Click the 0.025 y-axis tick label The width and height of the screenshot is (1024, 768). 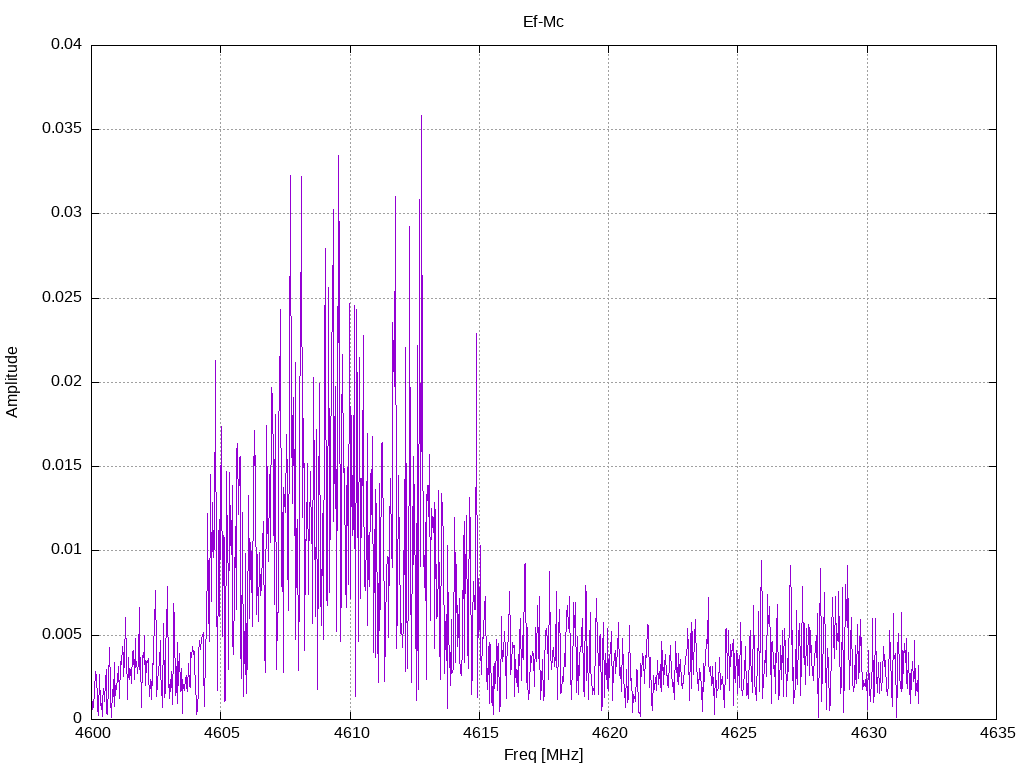tap(63, 297)
